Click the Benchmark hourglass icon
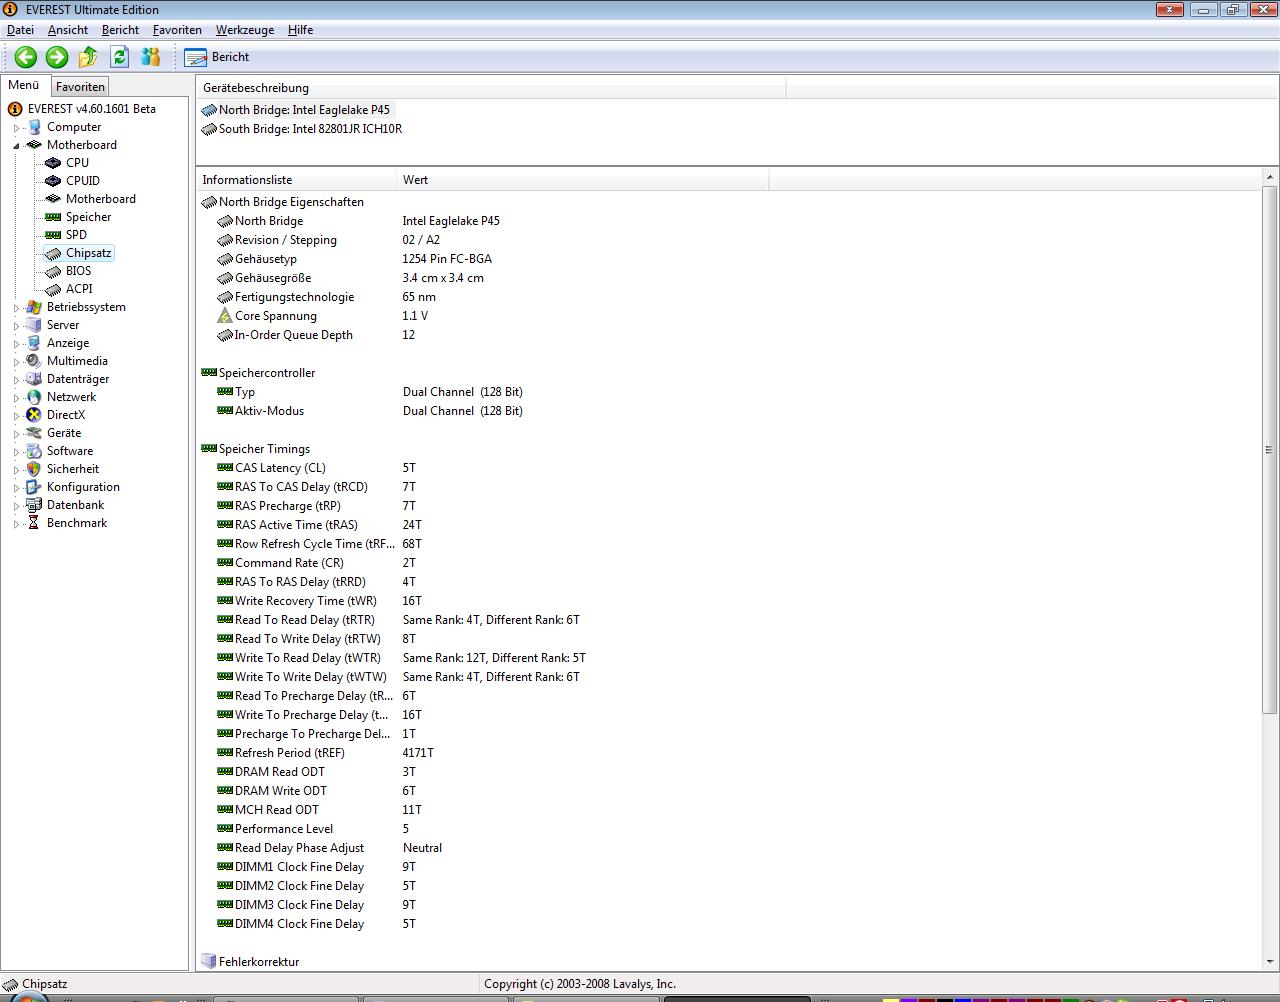The height and width of the screenshot is (1002, 1280). (34, 523)
